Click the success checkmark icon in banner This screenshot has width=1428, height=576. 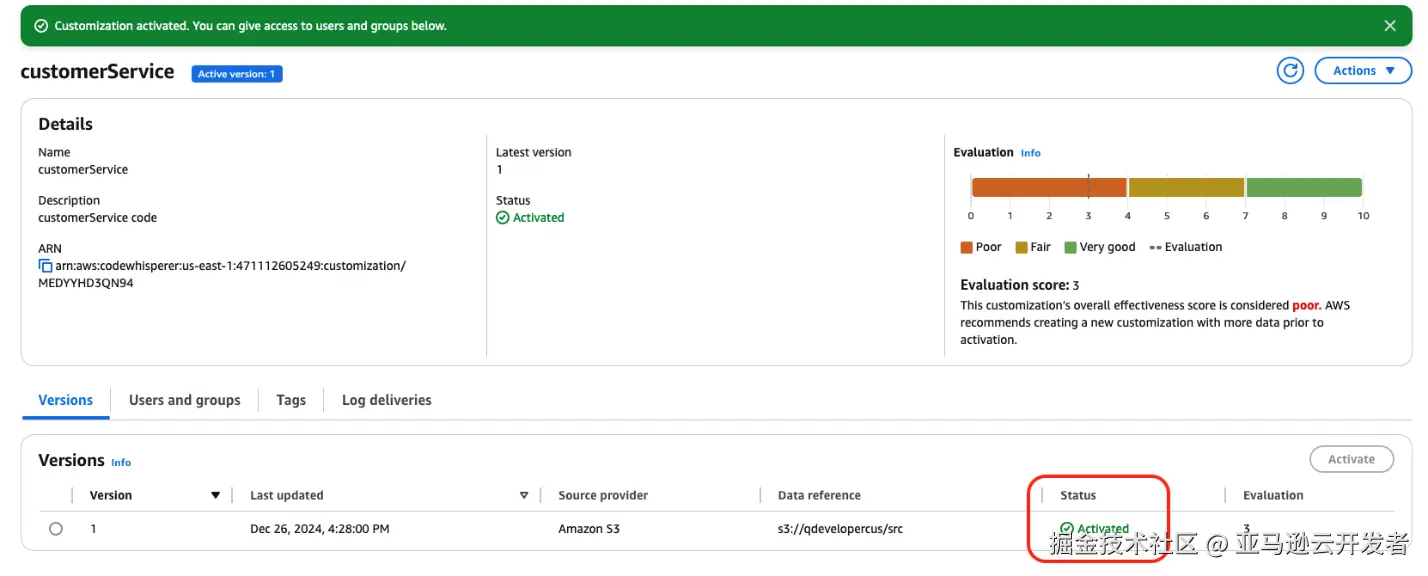coord(41,26)
